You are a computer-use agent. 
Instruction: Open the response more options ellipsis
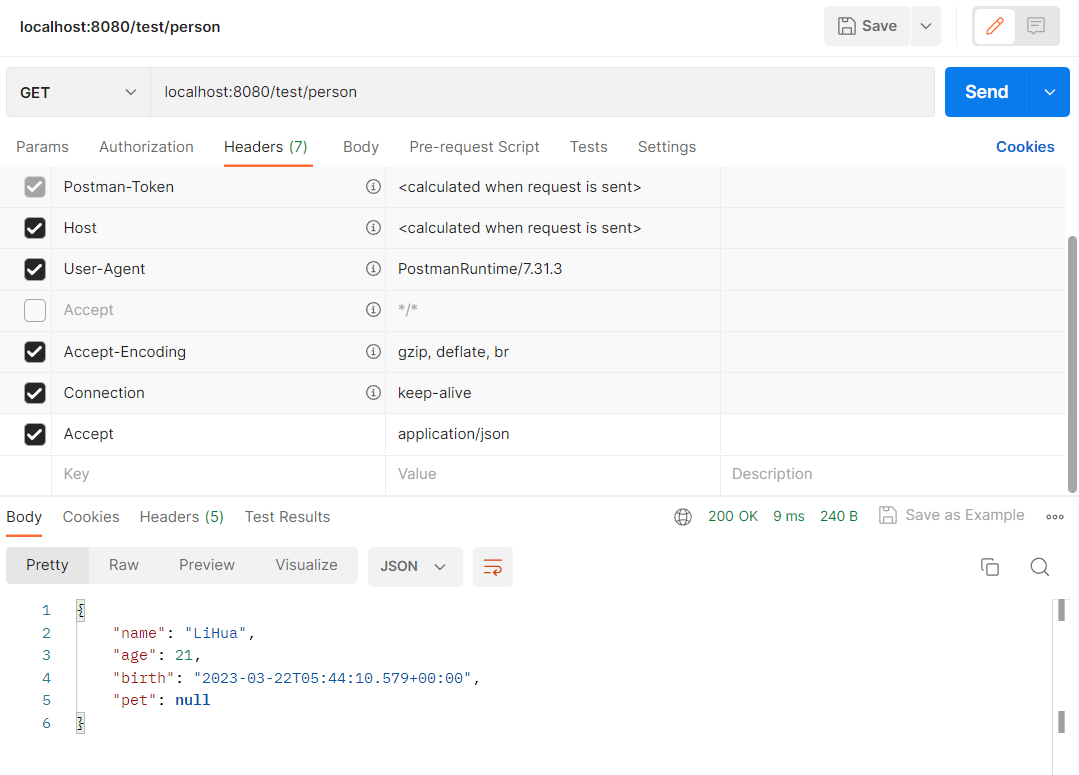(1055, 516)
